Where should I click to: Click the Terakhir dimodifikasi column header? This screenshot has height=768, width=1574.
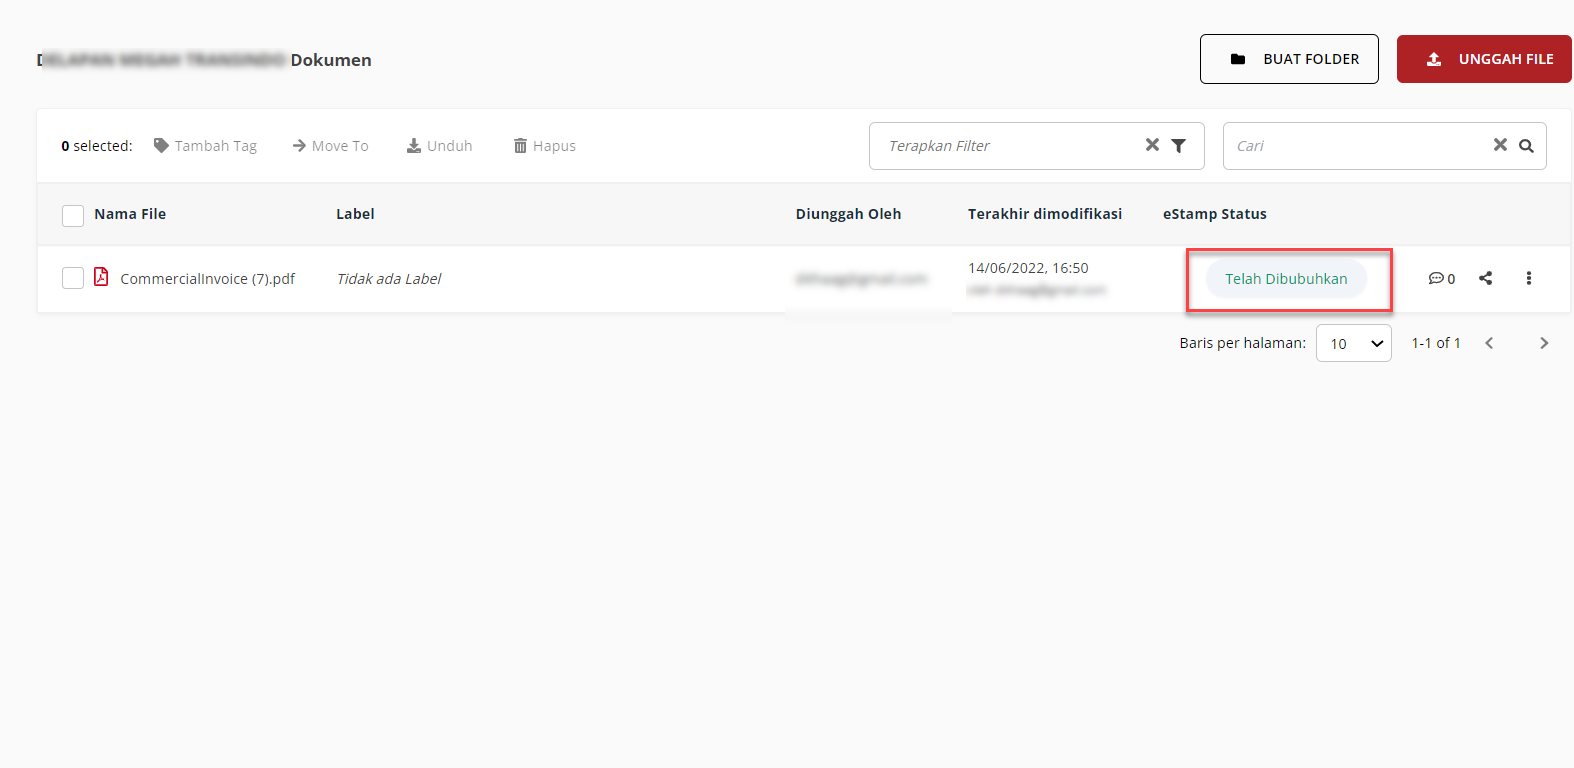tap(1045, 214)
